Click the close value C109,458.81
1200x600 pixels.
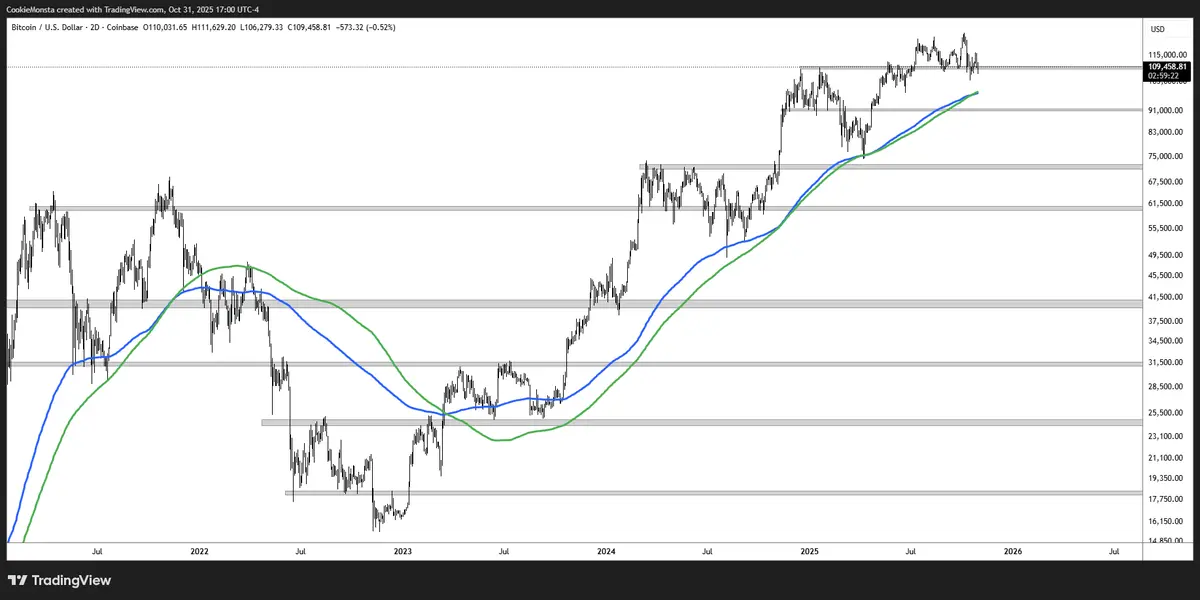point(308,27)
